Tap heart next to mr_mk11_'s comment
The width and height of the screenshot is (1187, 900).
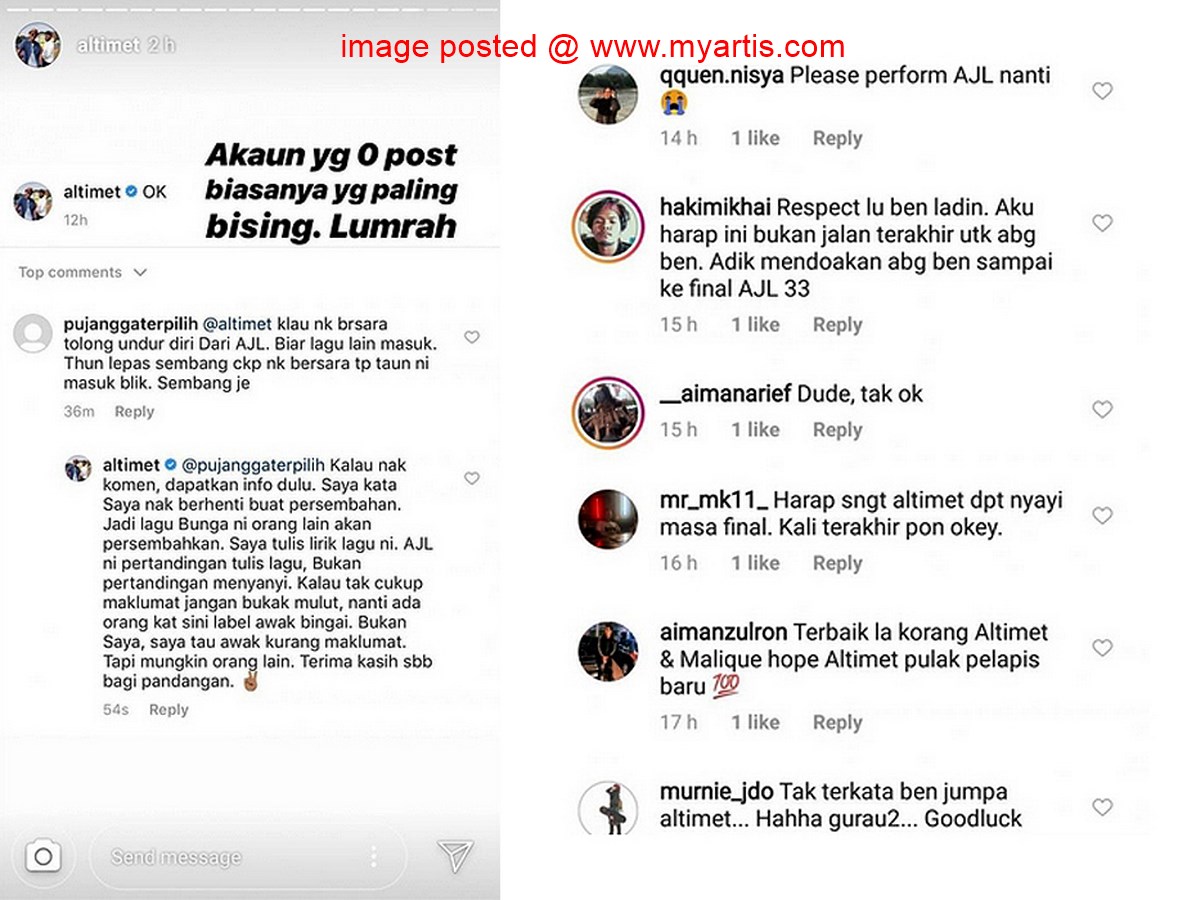pyautogui.click(x=1102, y=515)
